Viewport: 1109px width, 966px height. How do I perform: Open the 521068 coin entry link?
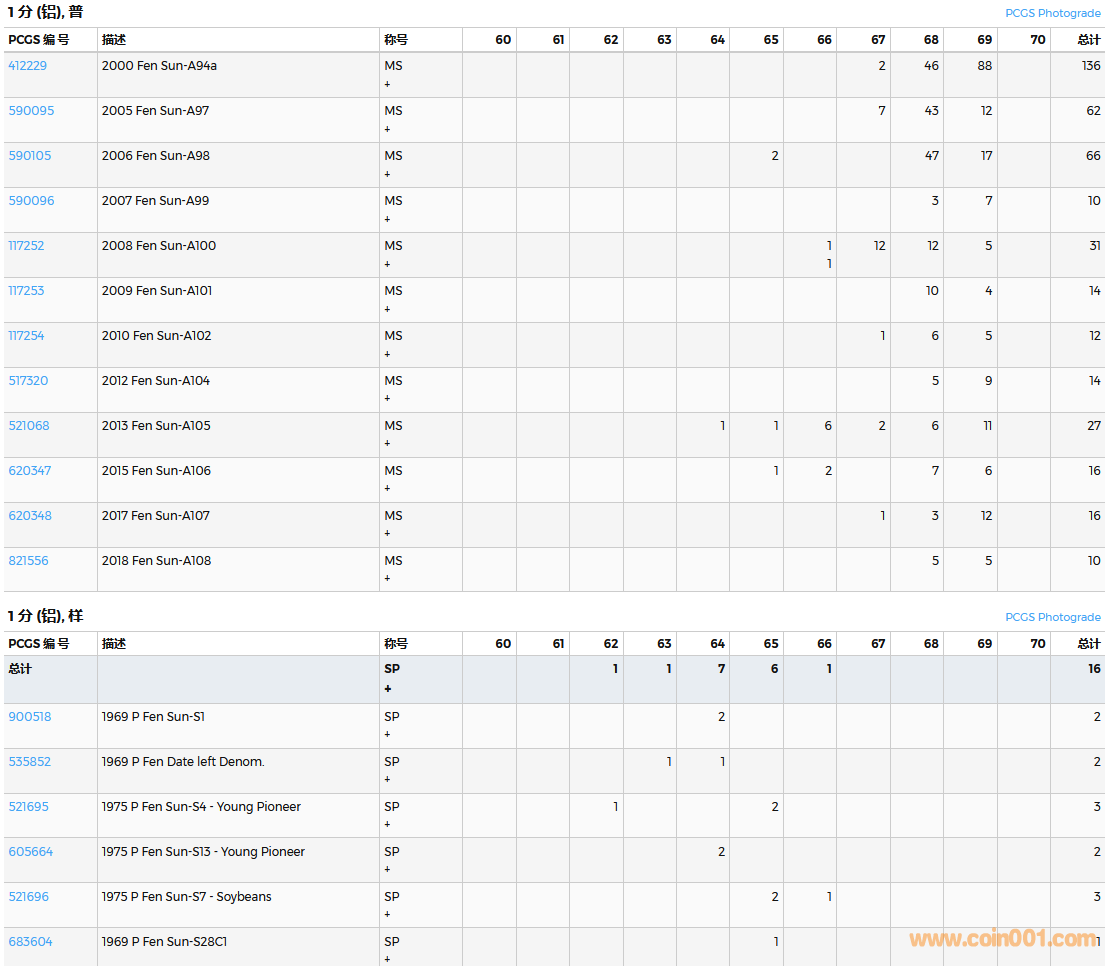click(x=29, y=426)
